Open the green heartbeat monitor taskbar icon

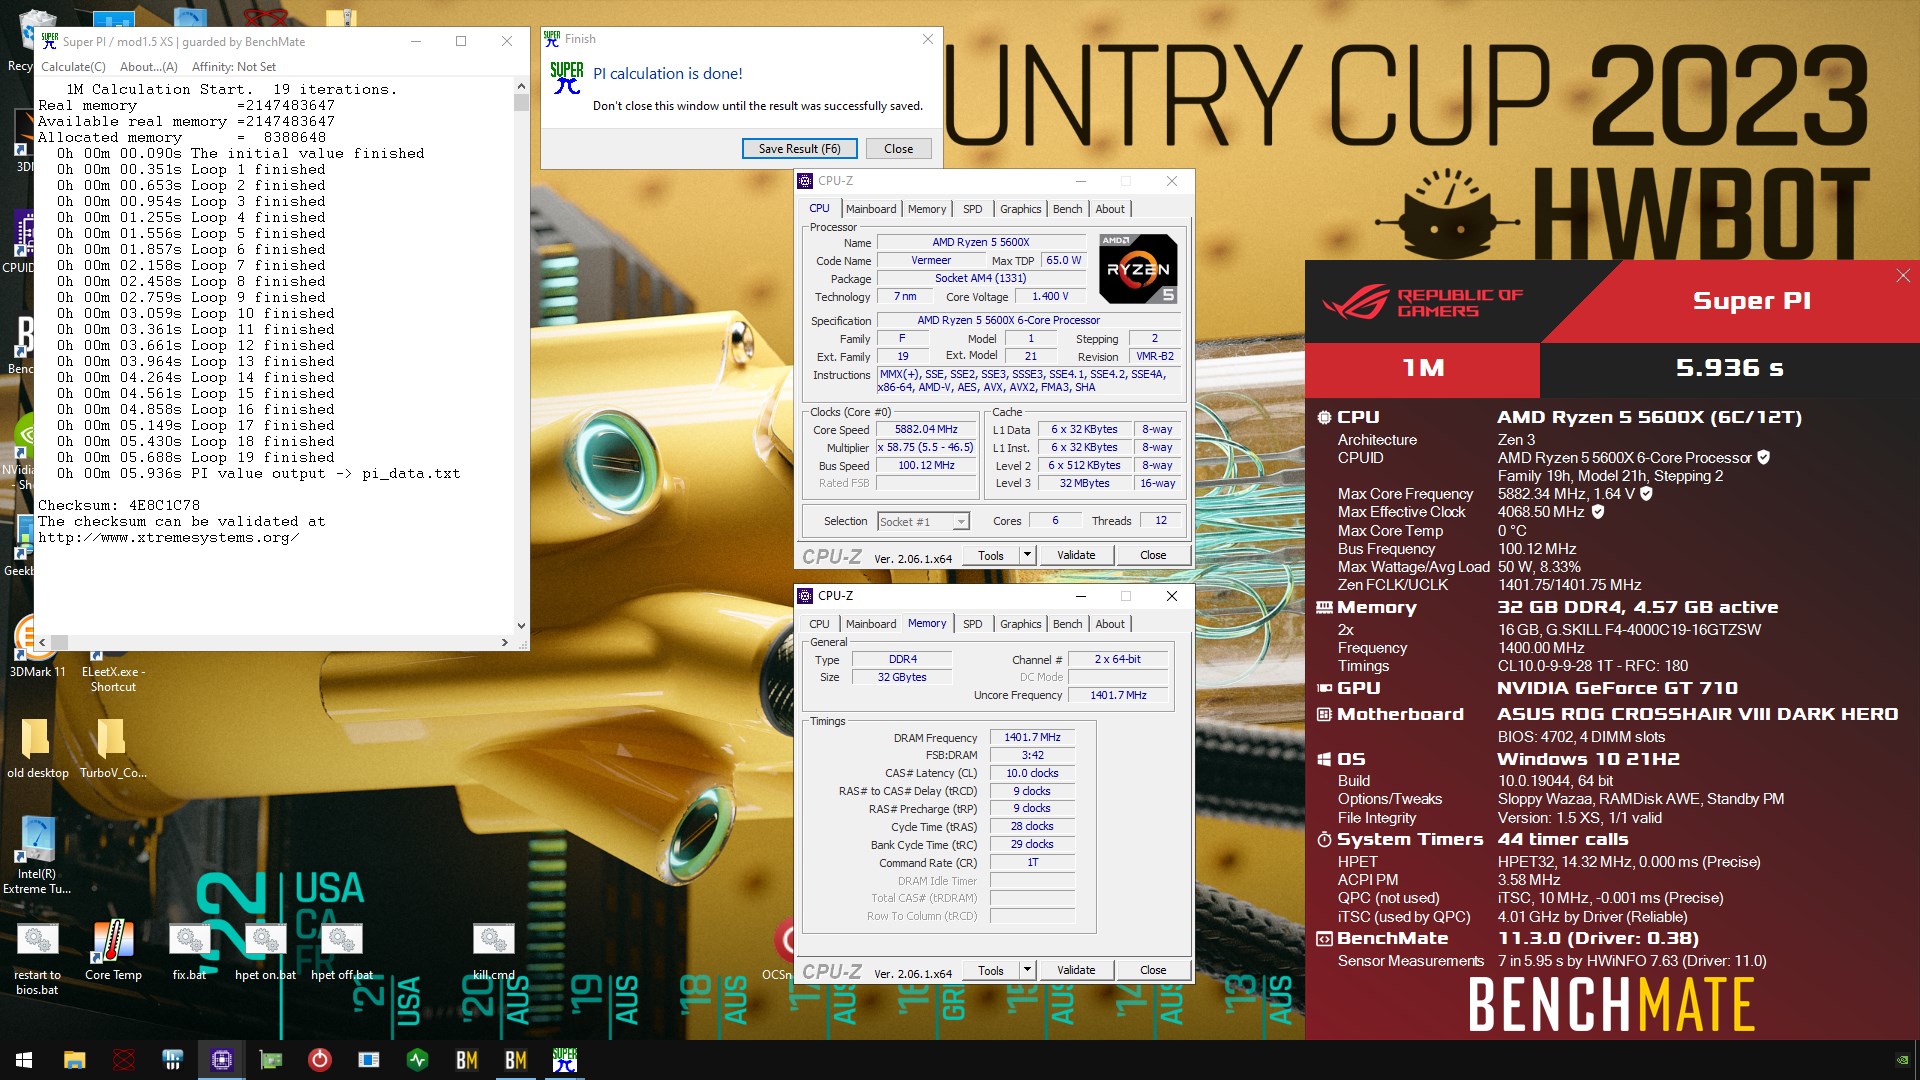(x=418, y=1060)
